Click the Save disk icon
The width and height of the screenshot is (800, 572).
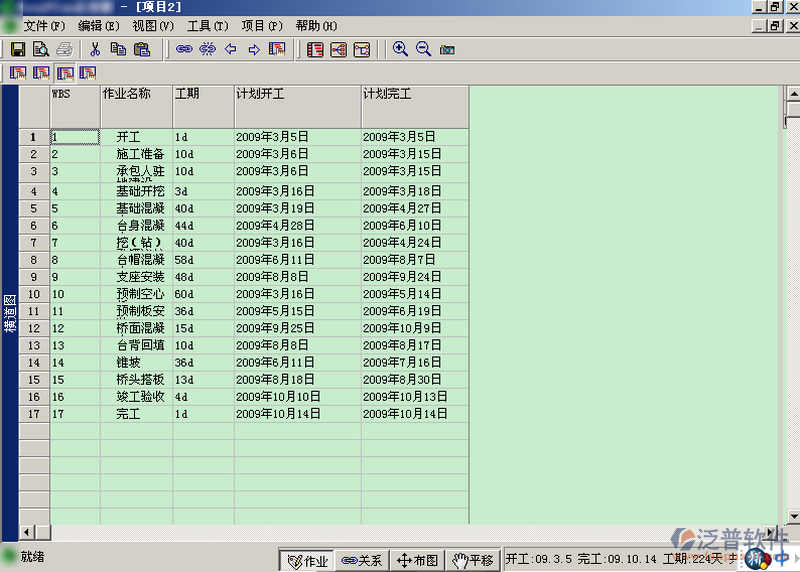(17, 49)
